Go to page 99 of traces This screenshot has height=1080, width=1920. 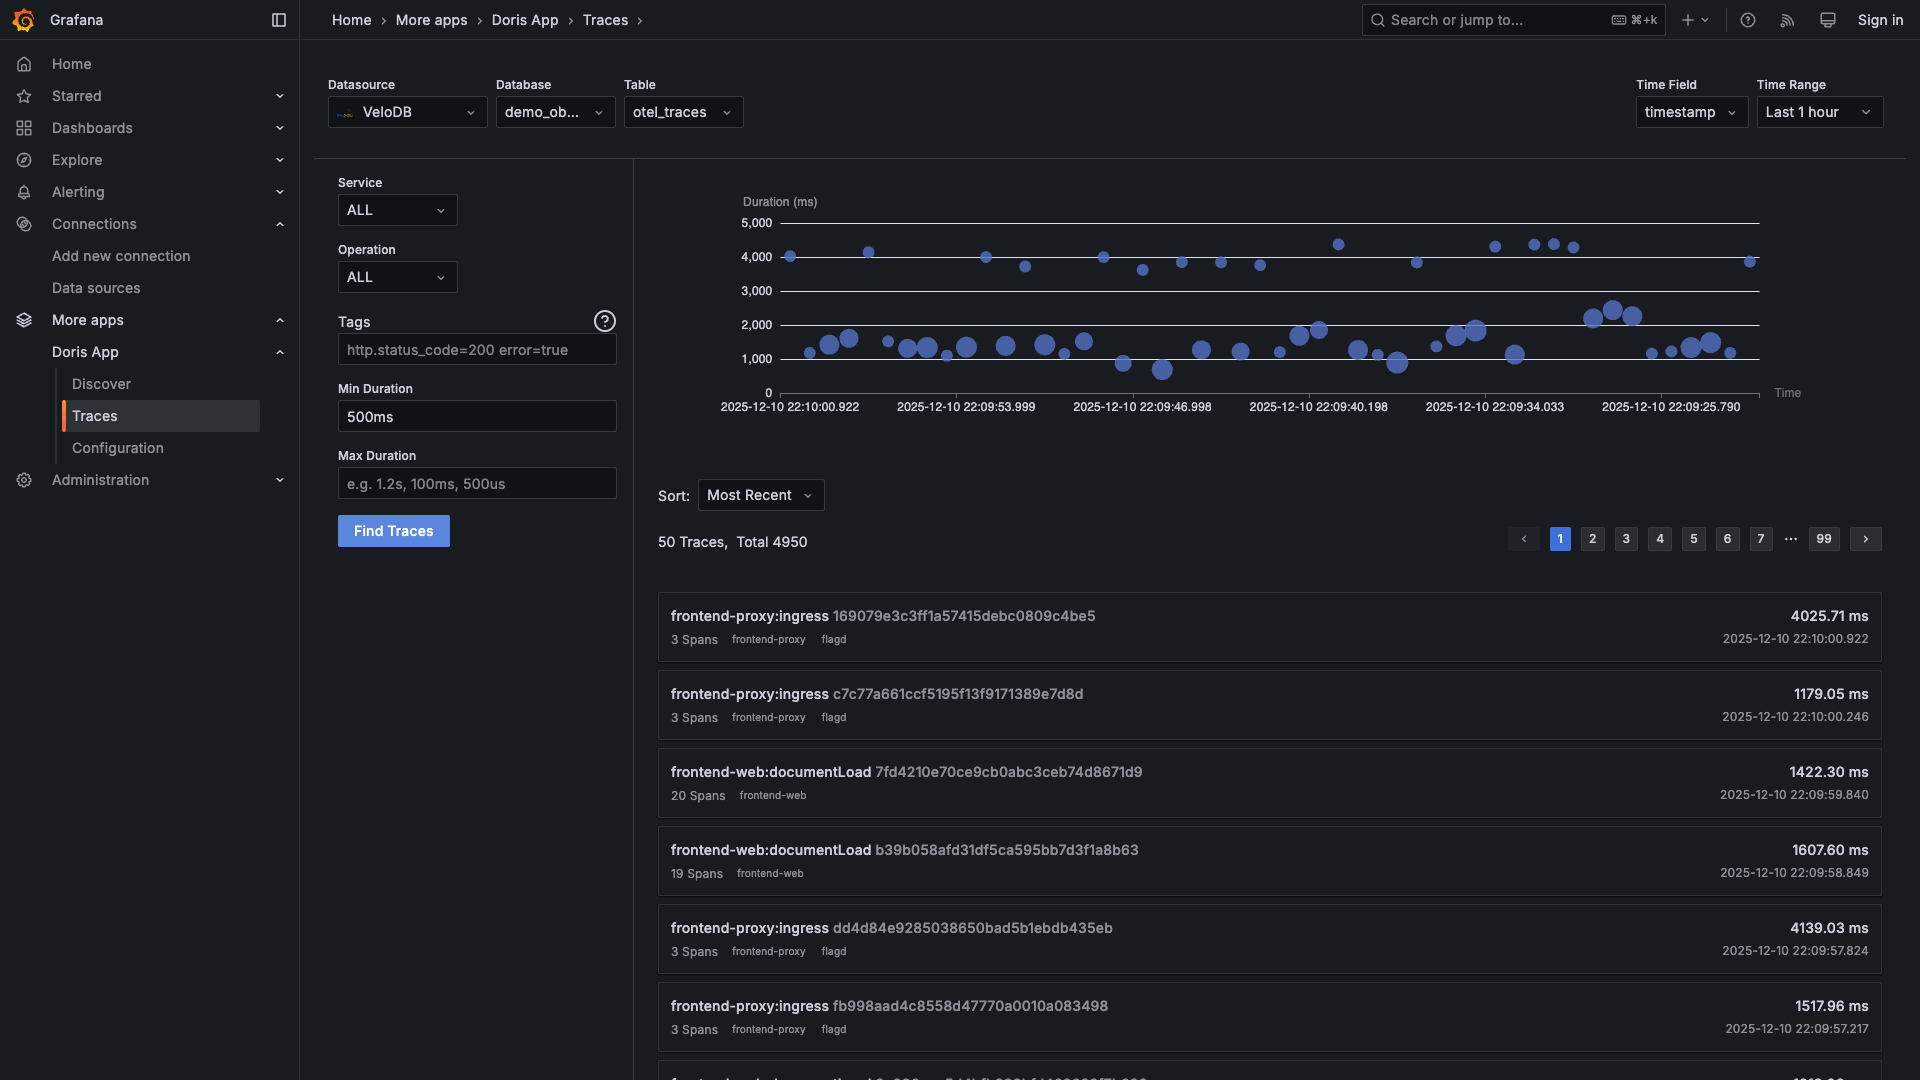1823,539
